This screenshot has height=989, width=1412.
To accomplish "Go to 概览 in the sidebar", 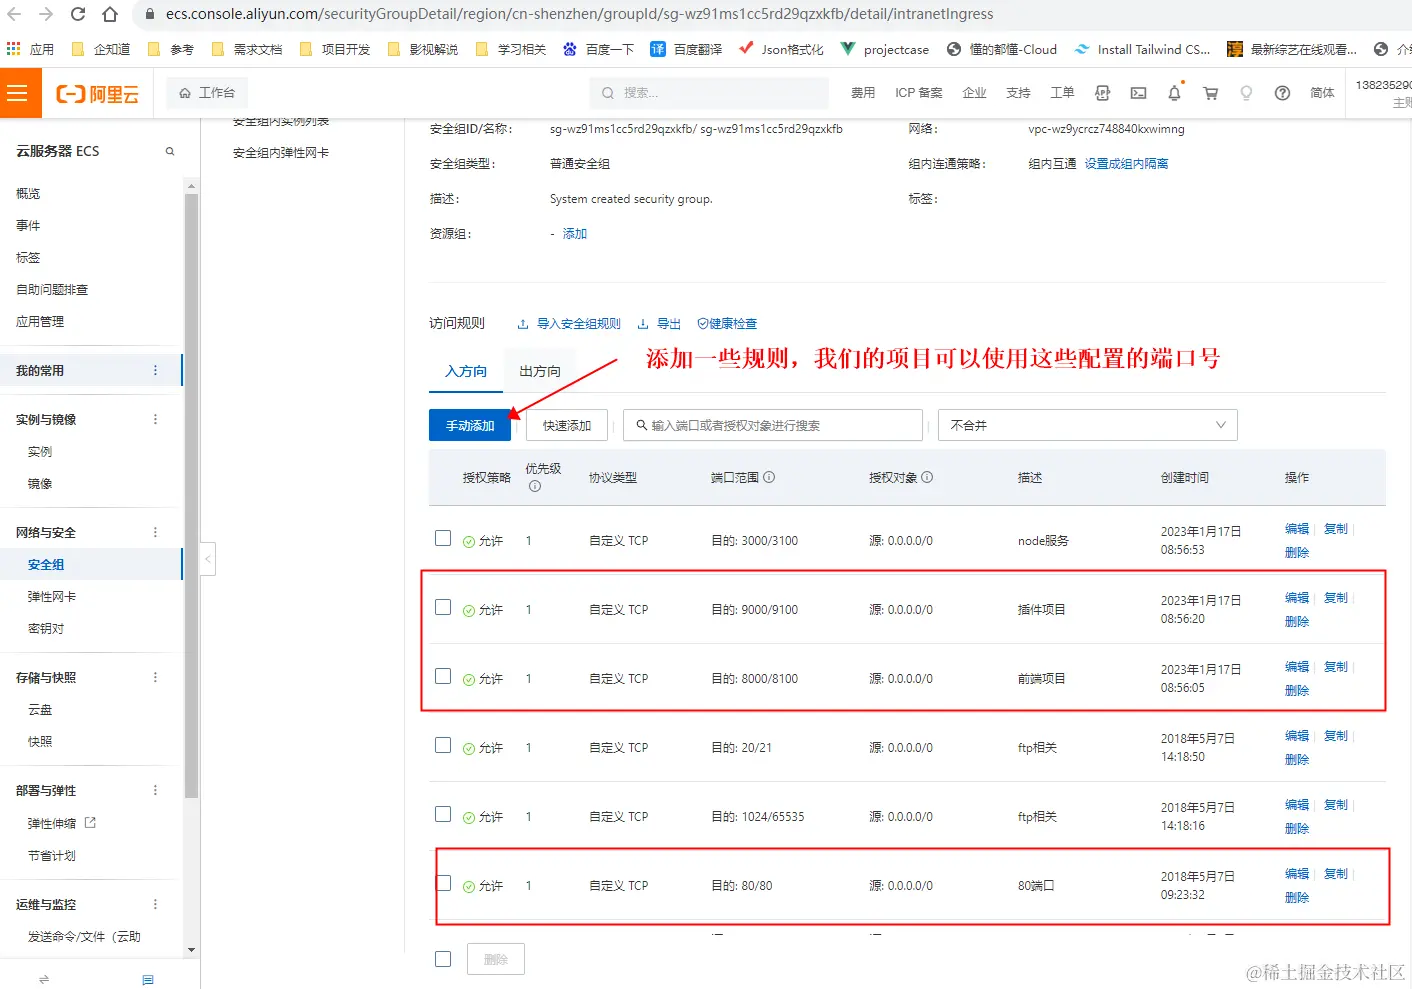I will tap(28, 194).
